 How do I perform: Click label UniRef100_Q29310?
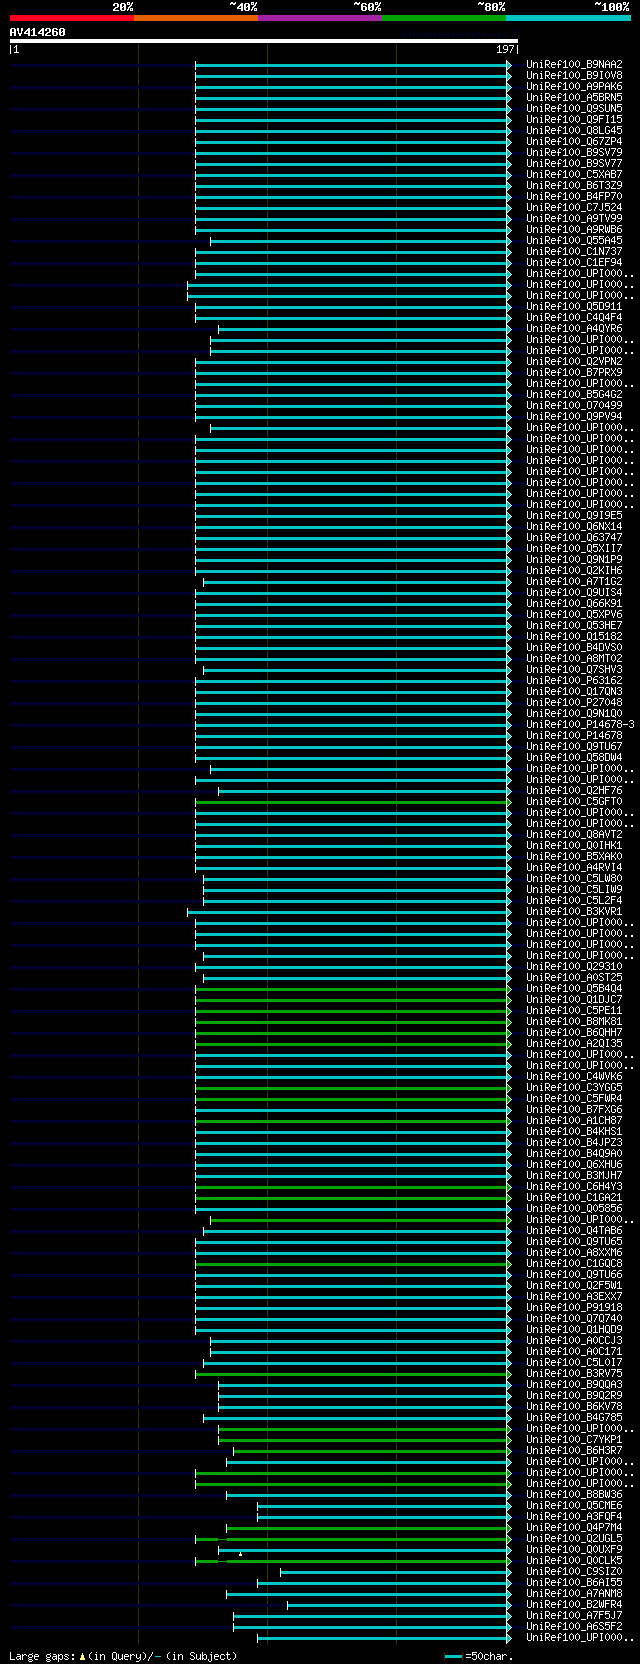pos(574,966)
